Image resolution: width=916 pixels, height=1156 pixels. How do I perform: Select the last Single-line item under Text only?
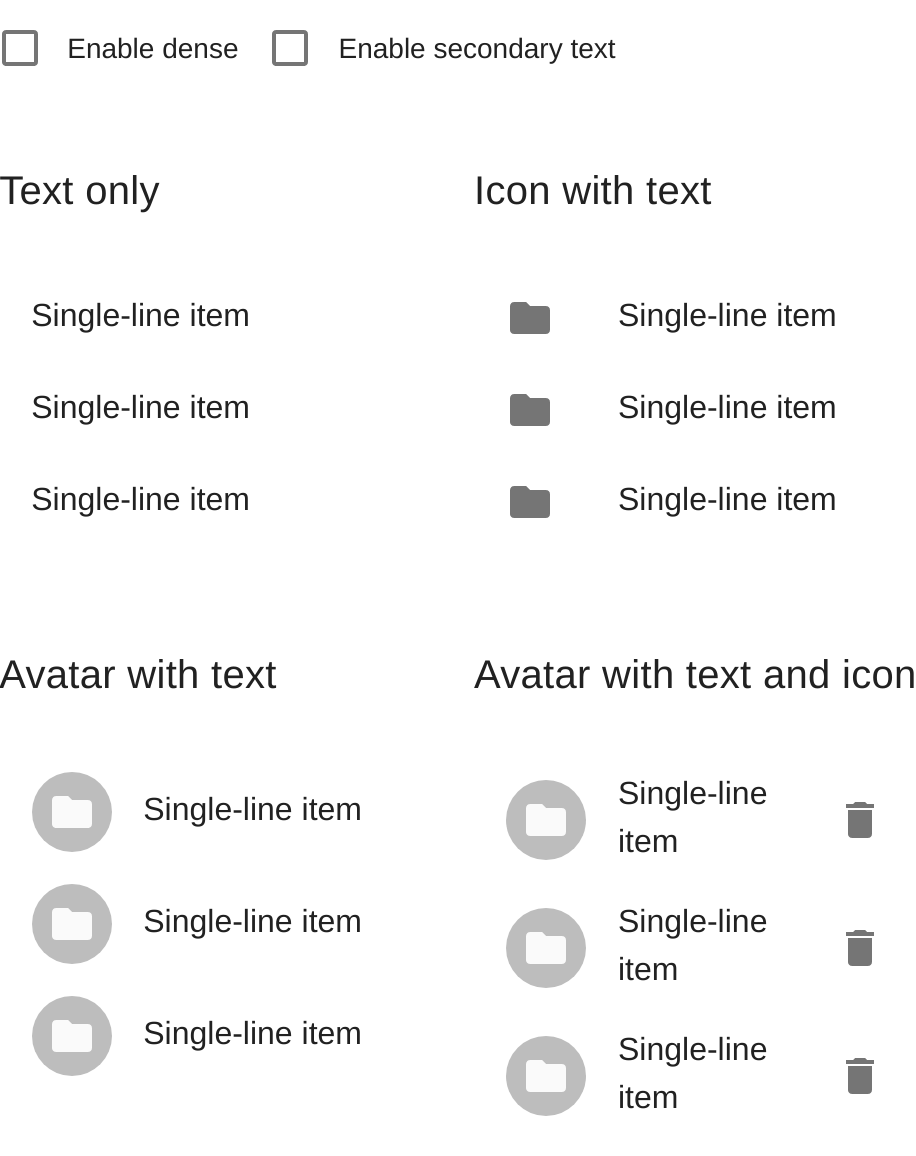coord(140,499)
